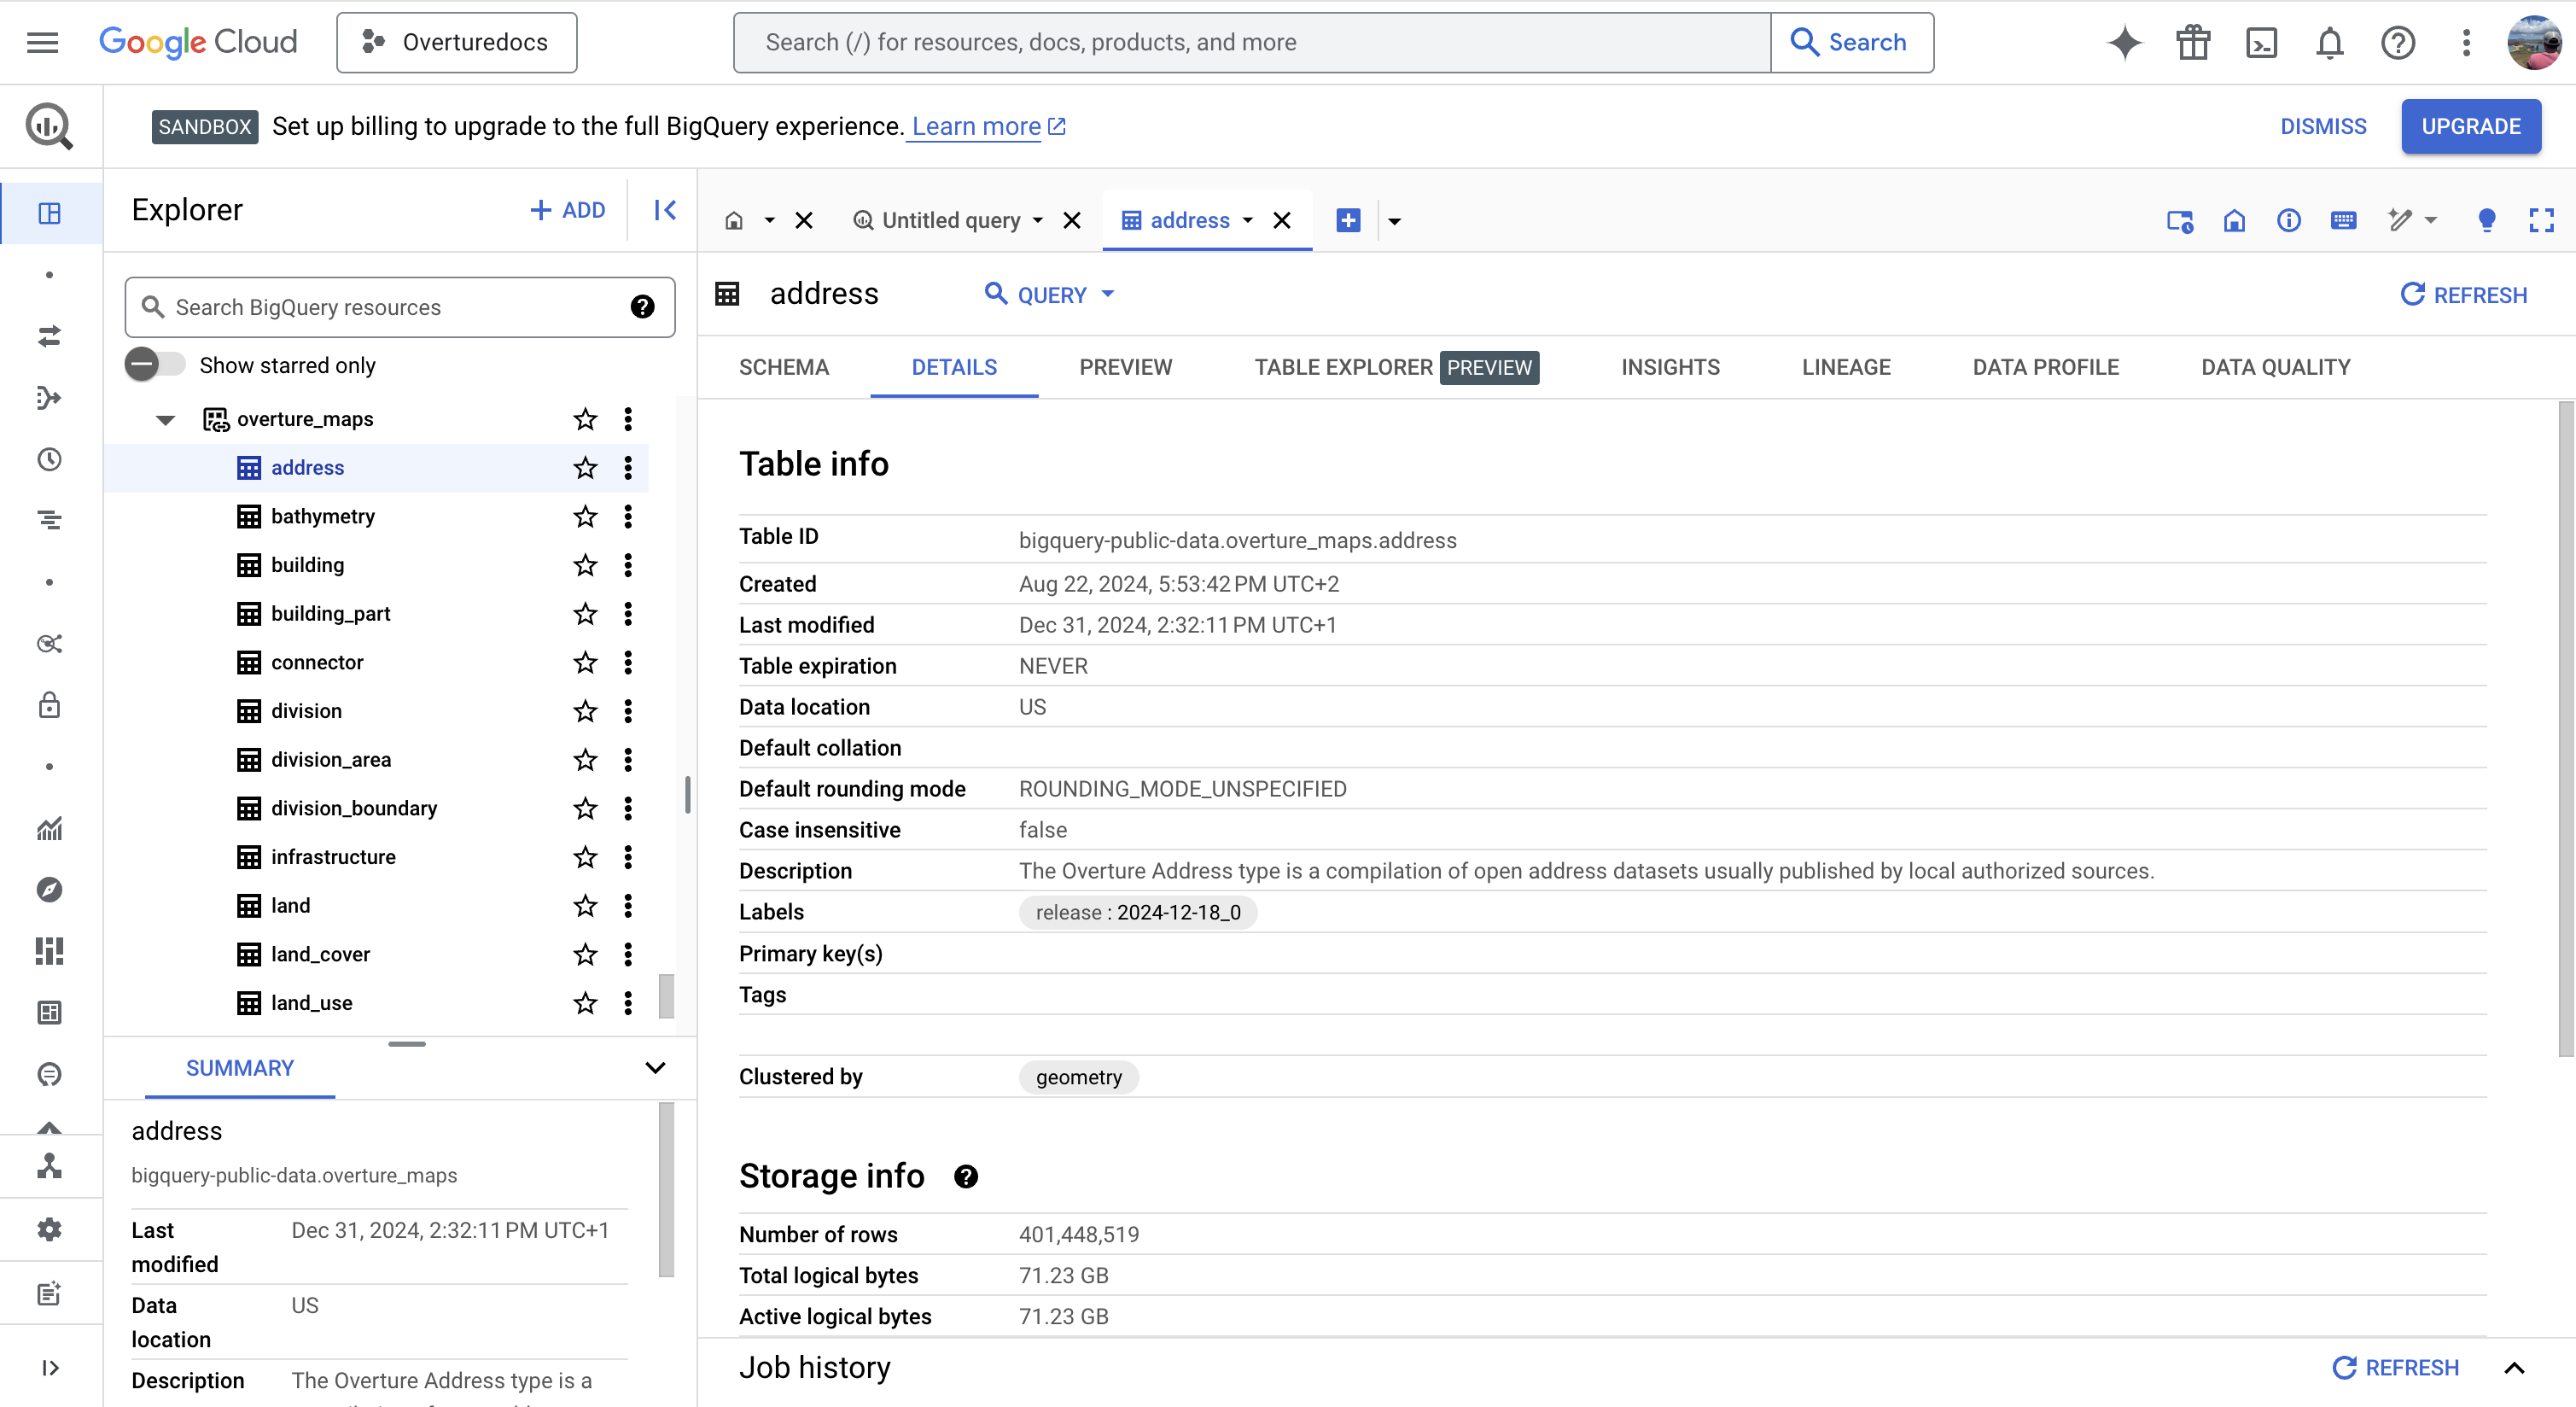Open the free trial gift icon
The height and width of the screenshot is (1407, 2576).
(x=2192, y=42)
